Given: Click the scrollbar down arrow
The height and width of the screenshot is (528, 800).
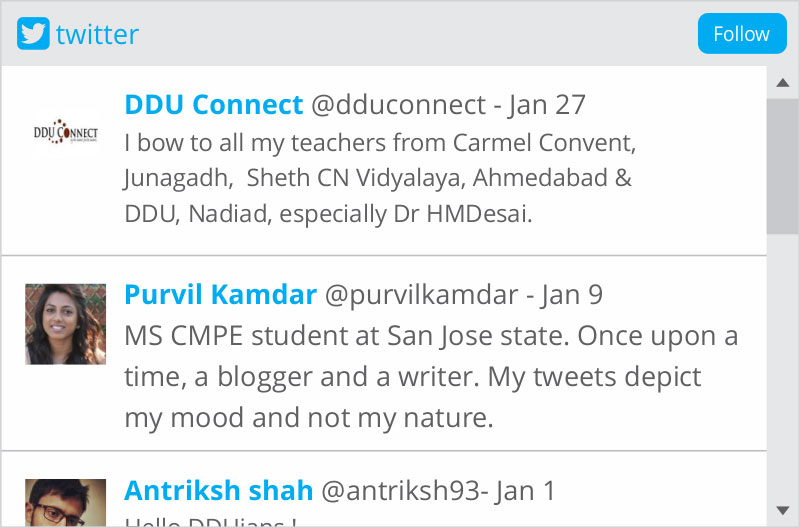Looking at the screenshot, I should tap(782, 510).
